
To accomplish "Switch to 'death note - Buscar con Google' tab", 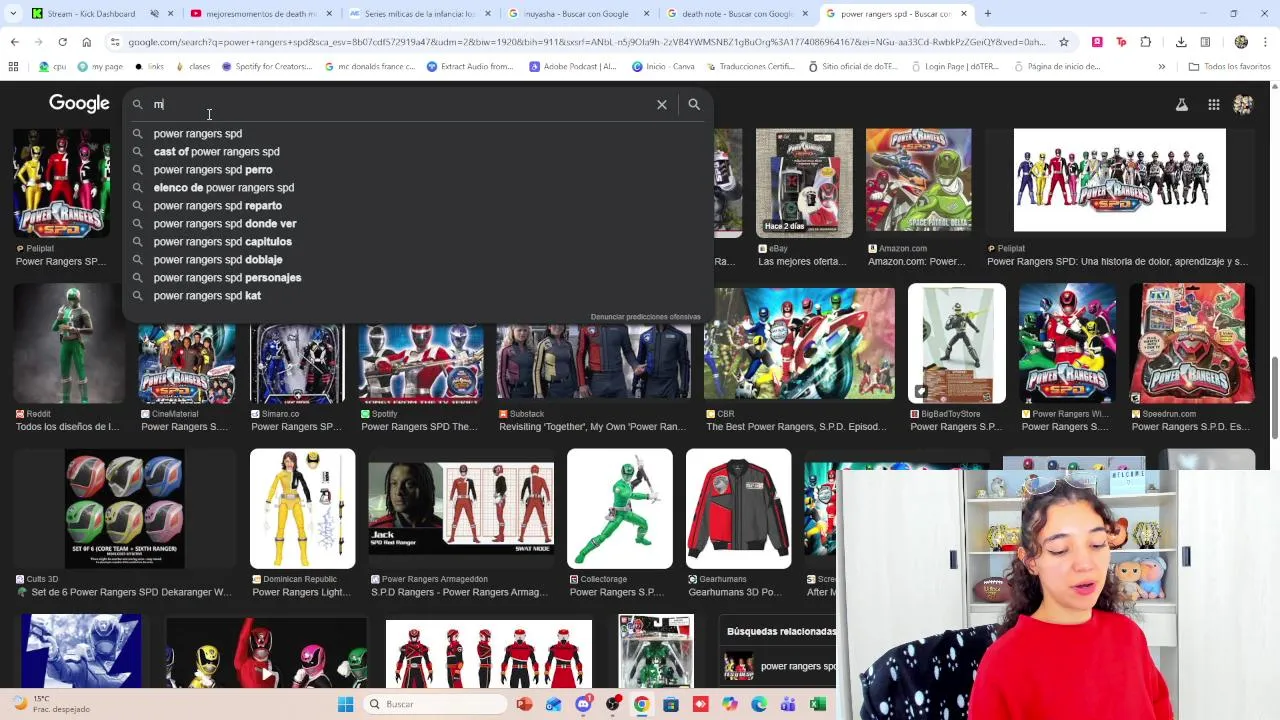I will (x=738, y=14).
